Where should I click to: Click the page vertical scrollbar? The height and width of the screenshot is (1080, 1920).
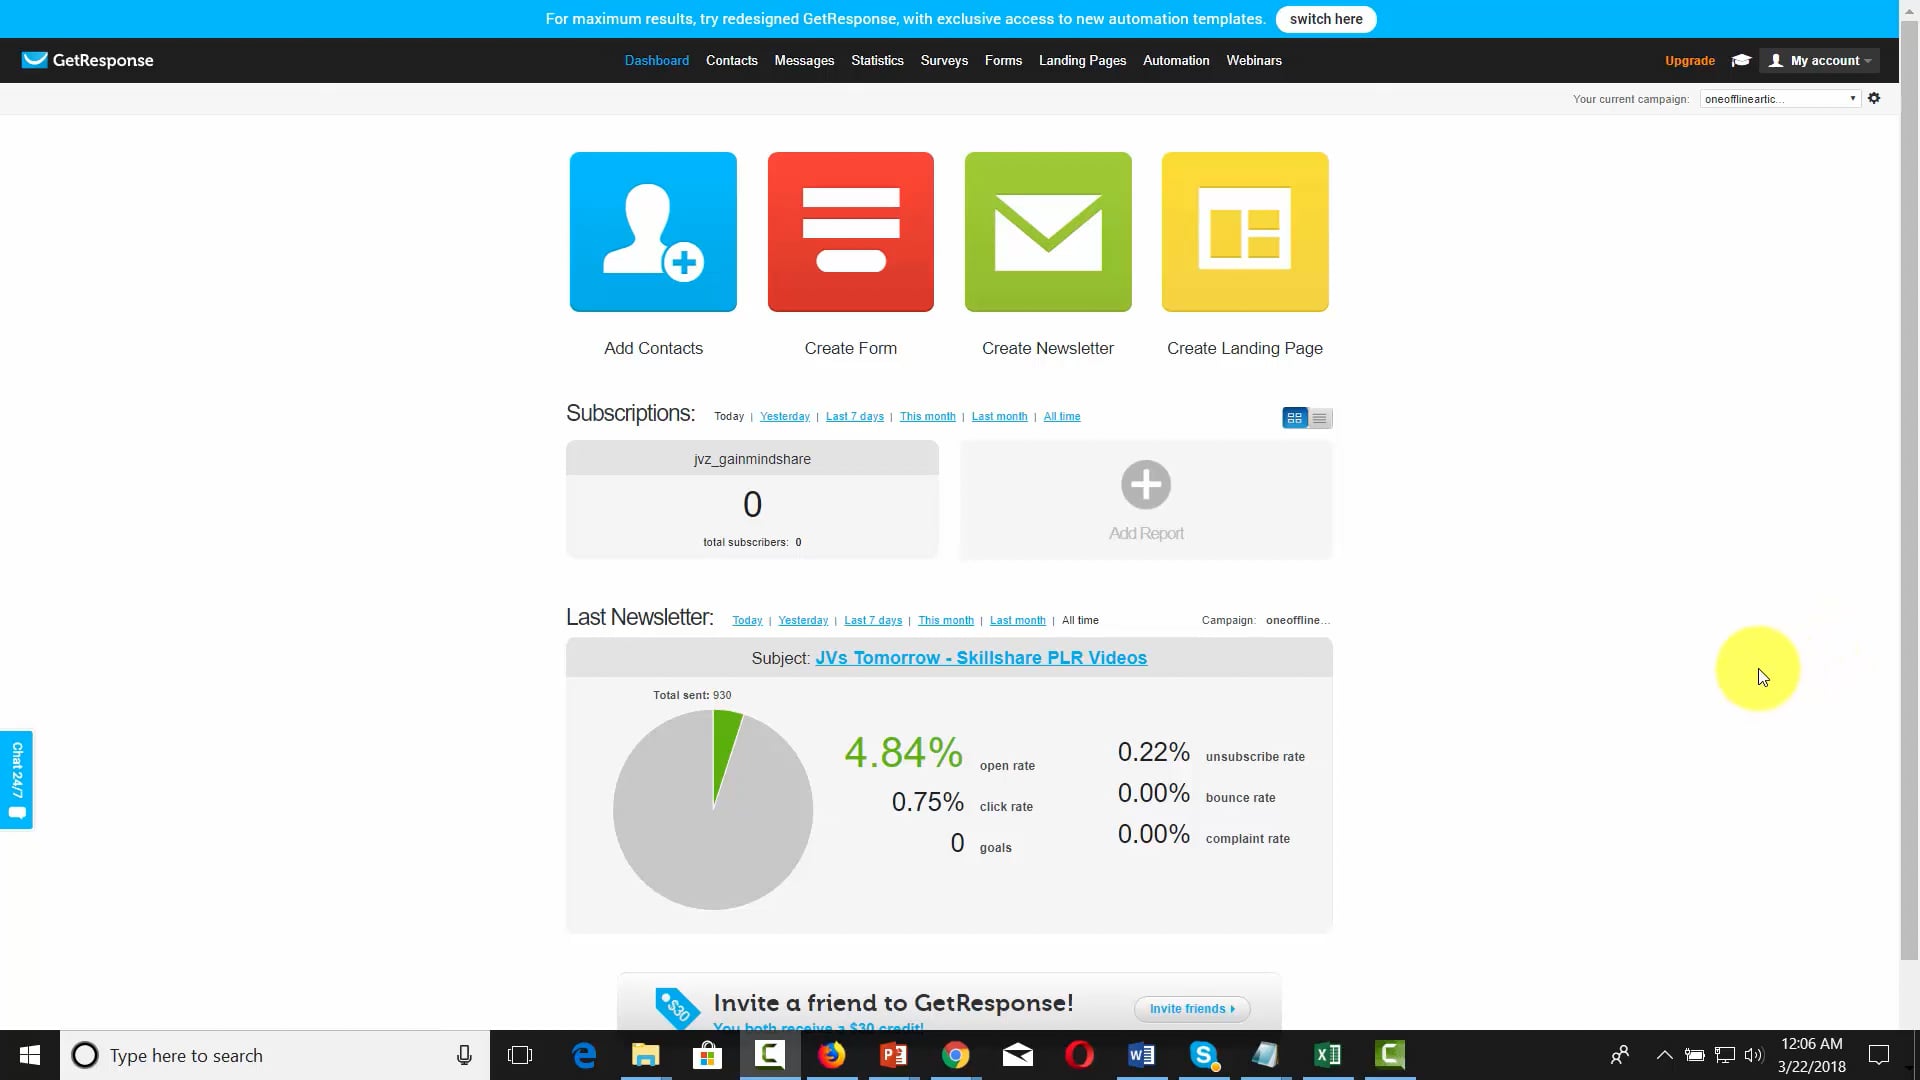[x=1909, y=490]
